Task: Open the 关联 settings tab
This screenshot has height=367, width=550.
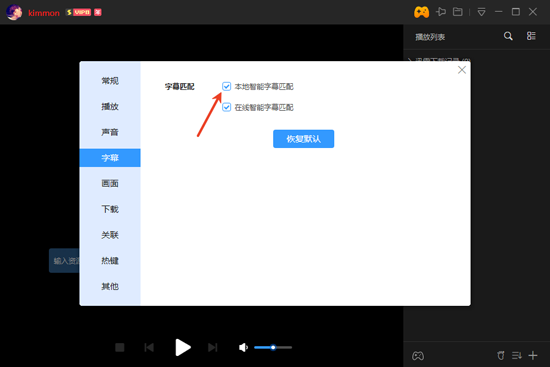Action: click(x=110, y=235)
